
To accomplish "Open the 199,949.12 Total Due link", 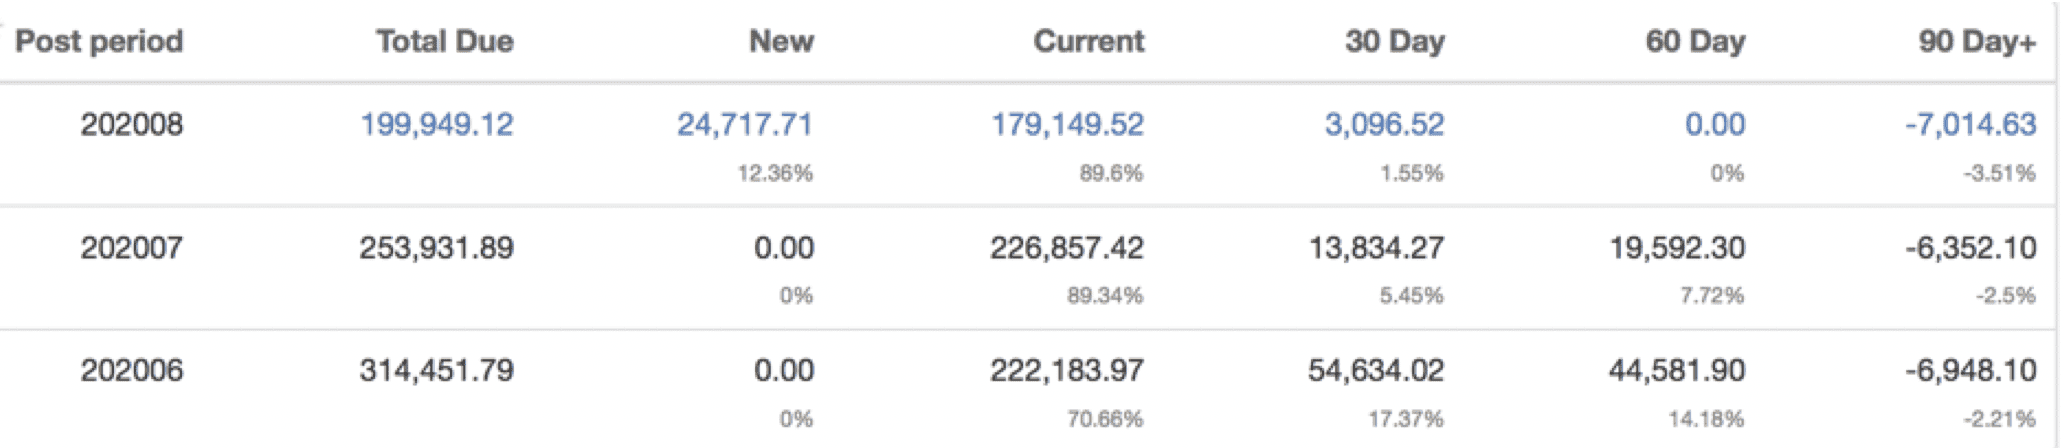I will point(437,125).
